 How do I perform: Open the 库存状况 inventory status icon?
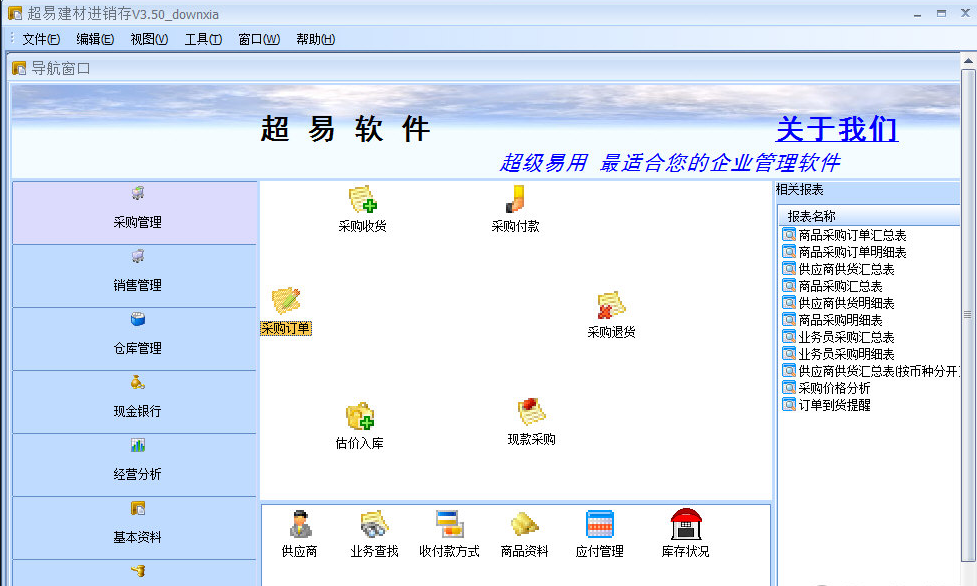[x=685, y=534]
